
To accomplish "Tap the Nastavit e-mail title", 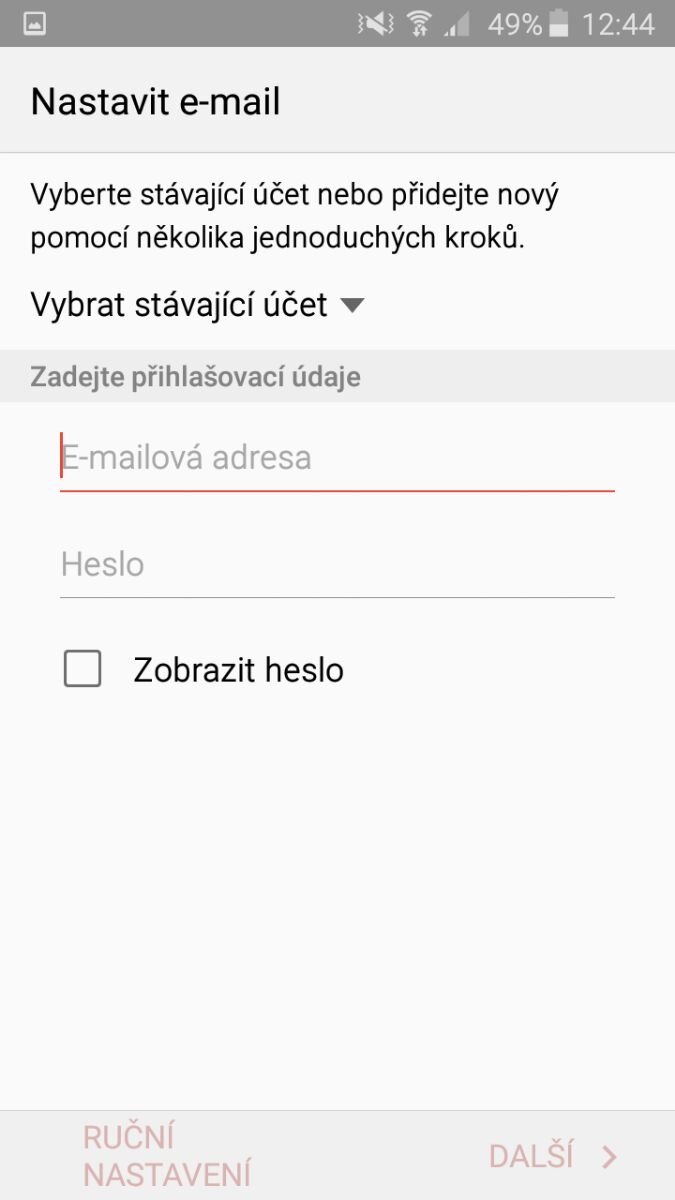I will tap(156, 101).
